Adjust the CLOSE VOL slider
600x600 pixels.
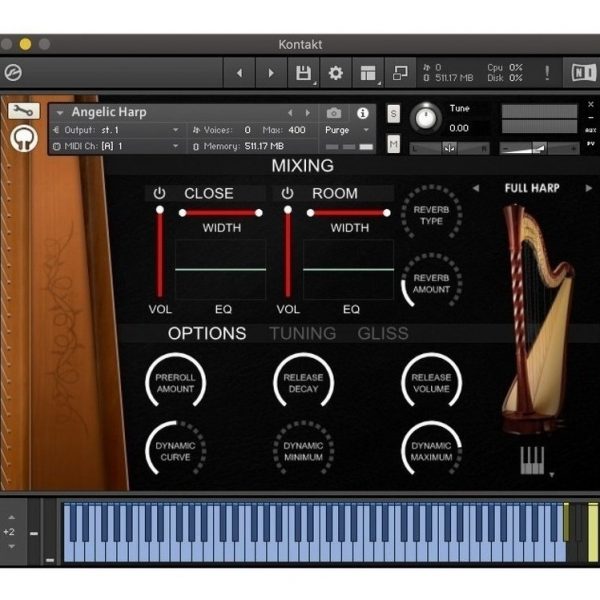click(x=160, y=253)
